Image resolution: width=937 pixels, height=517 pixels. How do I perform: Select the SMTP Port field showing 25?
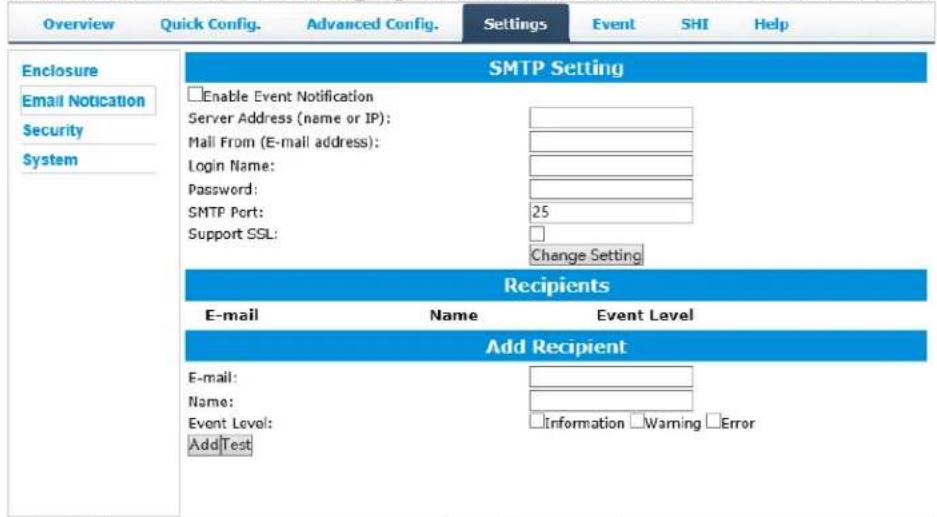pyautogui.click(x=611, y=212)
